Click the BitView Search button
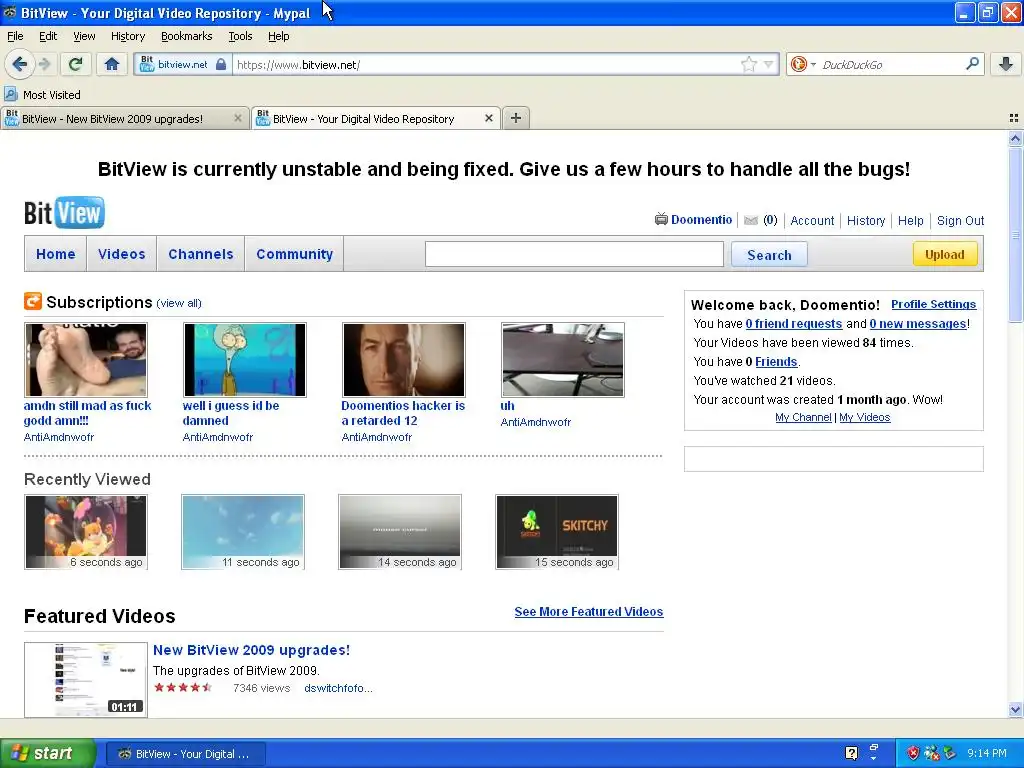This screenshot has width=1024, height=768. pos(769,255)
